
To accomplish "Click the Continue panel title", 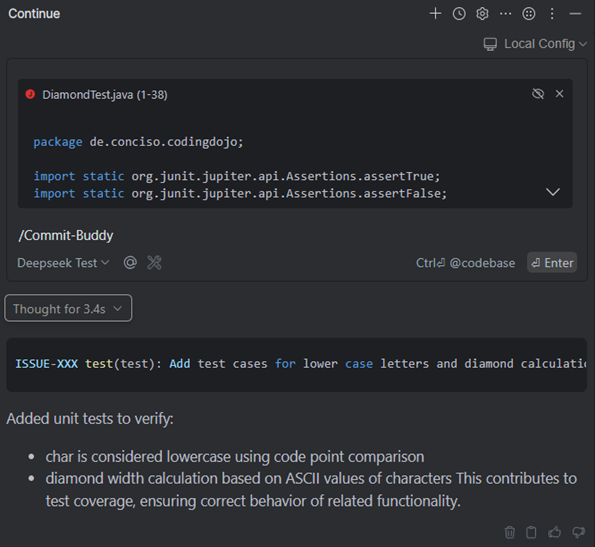I will (x=34, y=14).
